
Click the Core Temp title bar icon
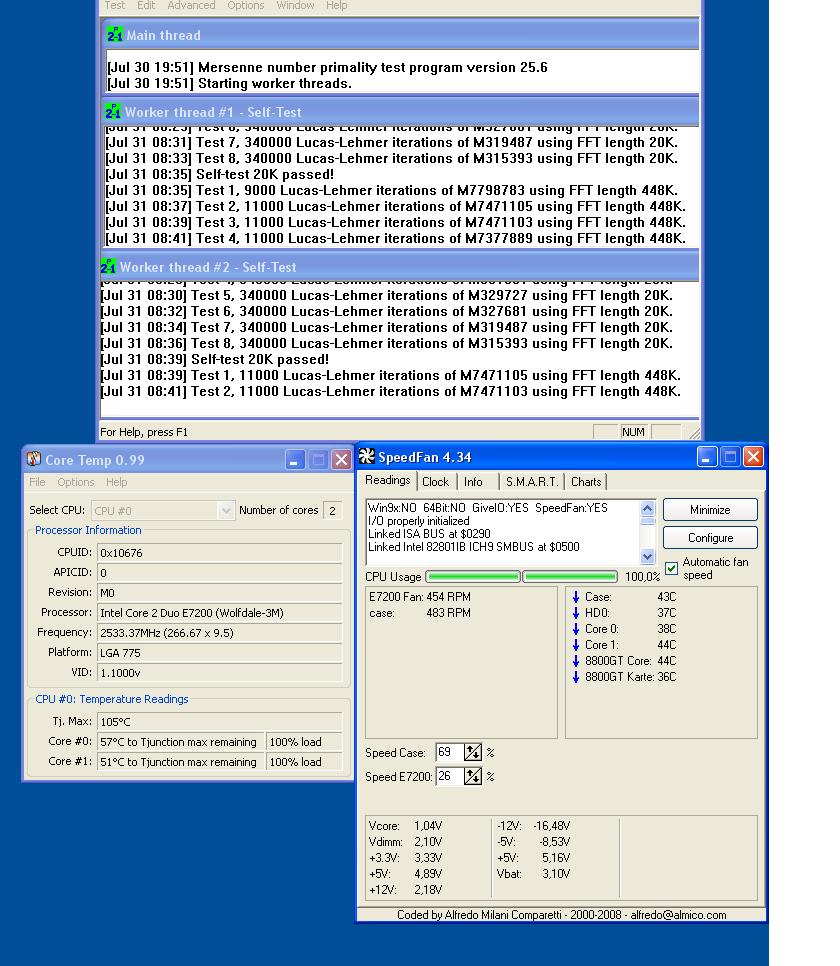point(34,459)
